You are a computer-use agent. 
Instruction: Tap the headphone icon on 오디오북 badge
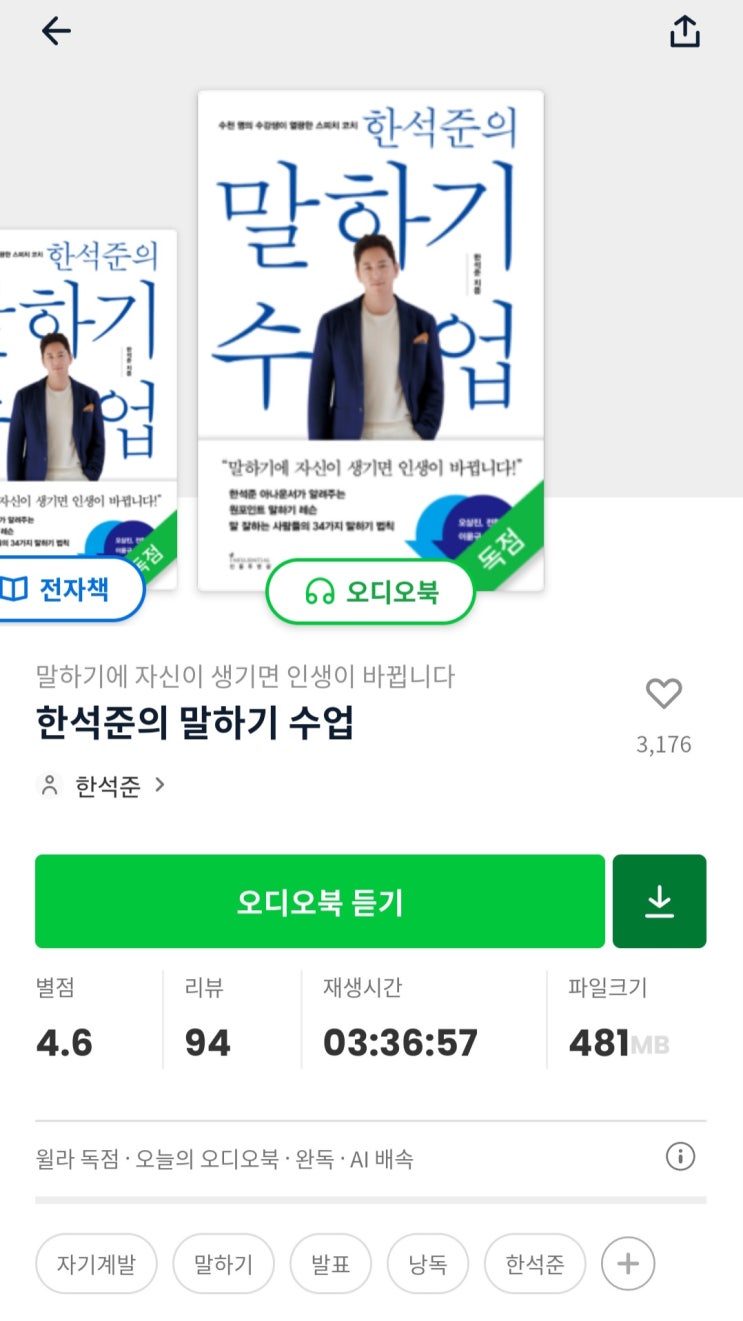319,592
